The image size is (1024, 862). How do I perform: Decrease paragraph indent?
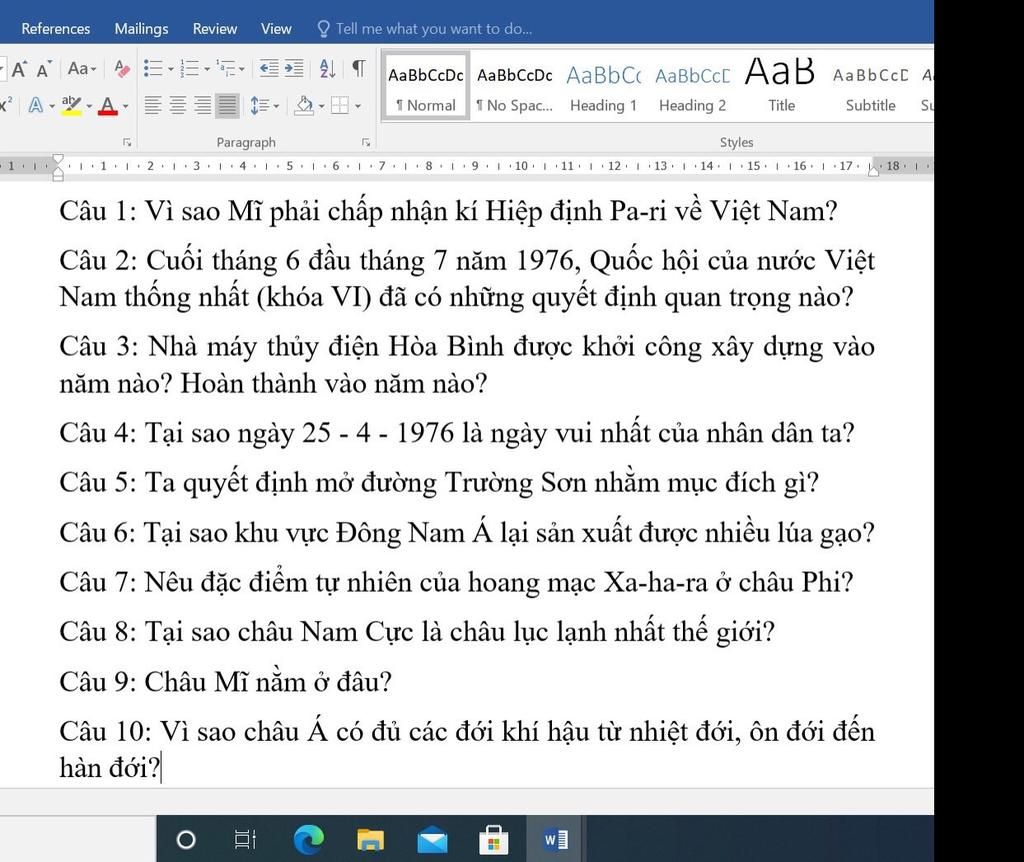tap(269, 68)
